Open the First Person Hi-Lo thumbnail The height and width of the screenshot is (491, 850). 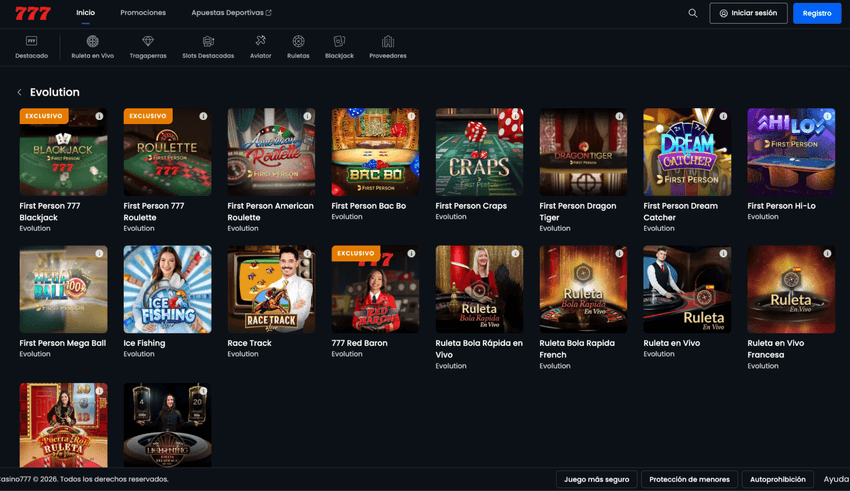click(x=791, y=152)
